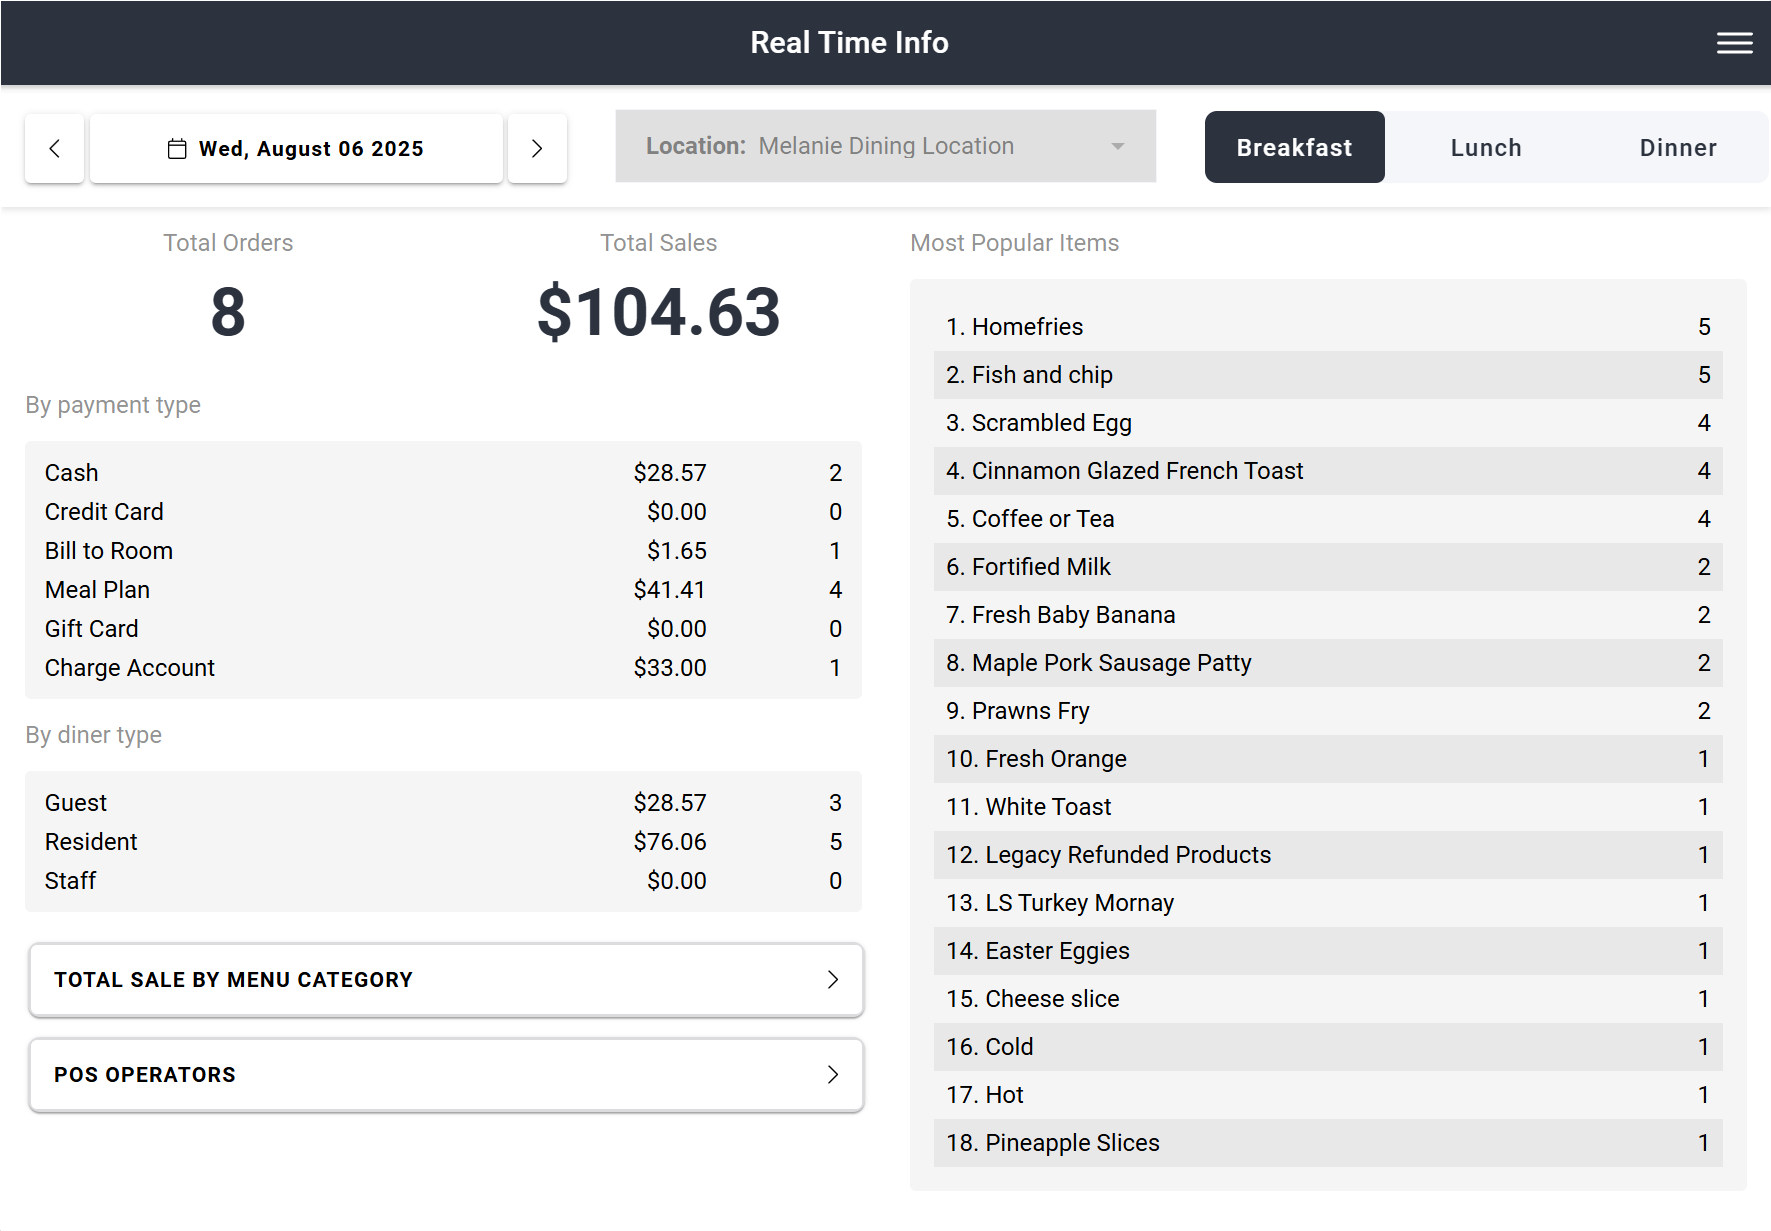Expand the POS Operators section
Image resolution: width=1771 pixels, height=1231 pixels.
(445, 1075)
